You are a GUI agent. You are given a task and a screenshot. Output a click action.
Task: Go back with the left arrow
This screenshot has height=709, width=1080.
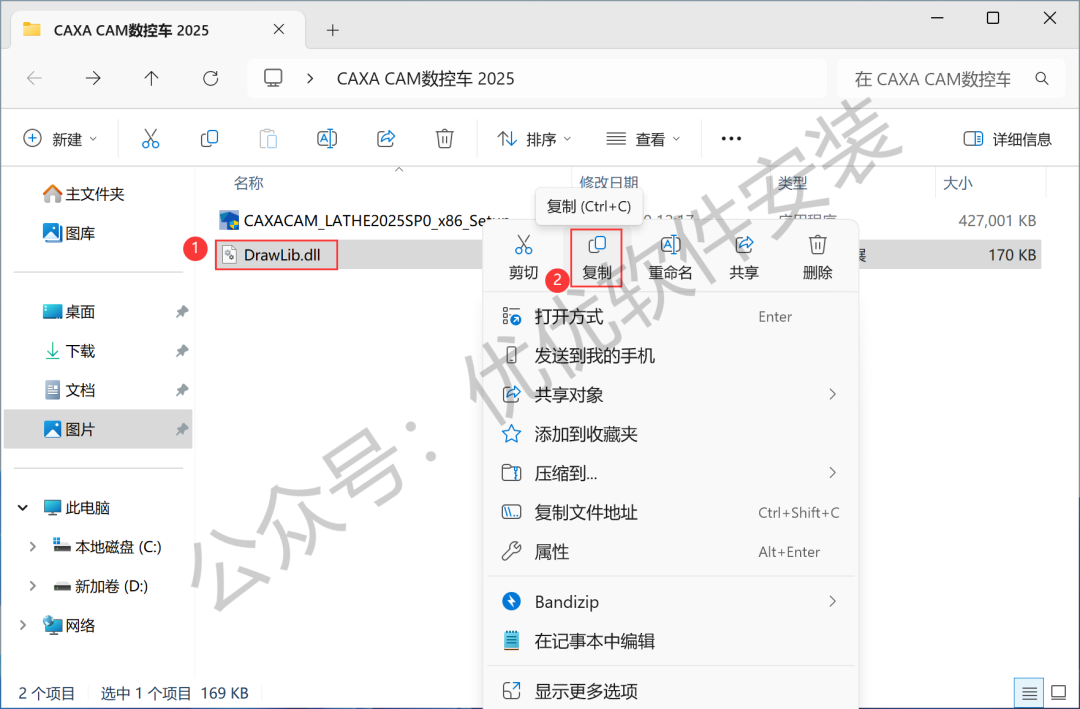pos(34,79)
